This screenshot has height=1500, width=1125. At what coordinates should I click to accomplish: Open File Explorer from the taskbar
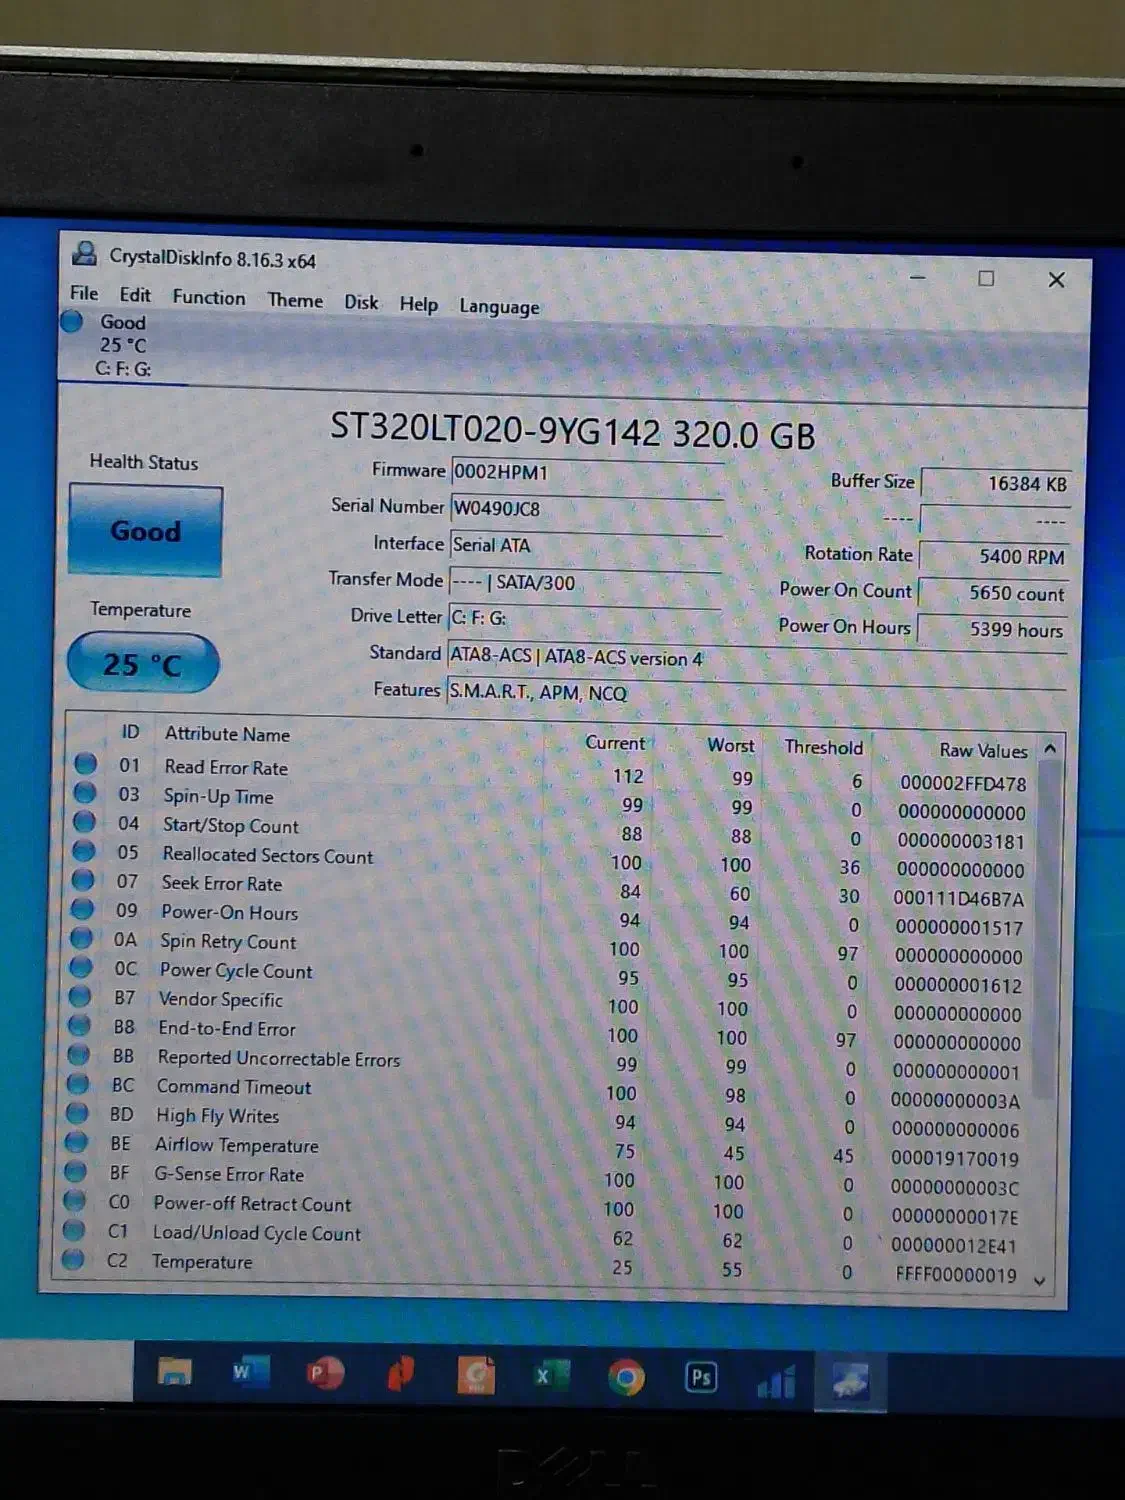click(175, 1372)
